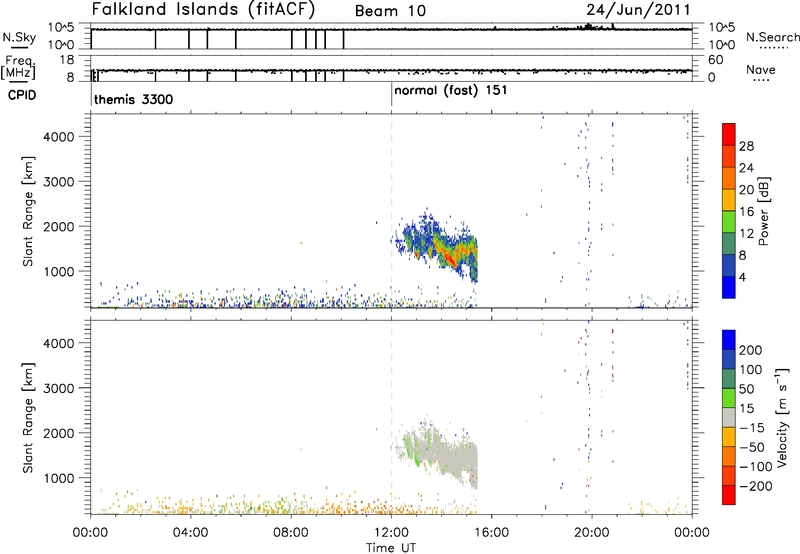This screenshot has height=554, width=800.
Task: Click the 'Velocity [m s-1]' colorbar title
Action: (782, 417)
